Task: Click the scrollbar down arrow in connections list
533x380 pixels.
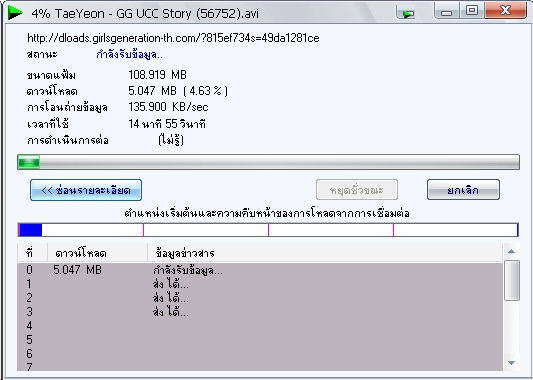Action: tap(512, 363)
